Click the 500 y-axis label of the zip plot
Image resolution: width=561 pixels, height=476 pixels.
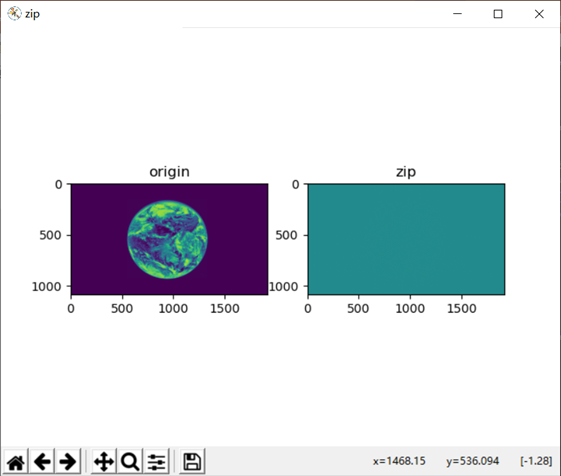[287, 235]
